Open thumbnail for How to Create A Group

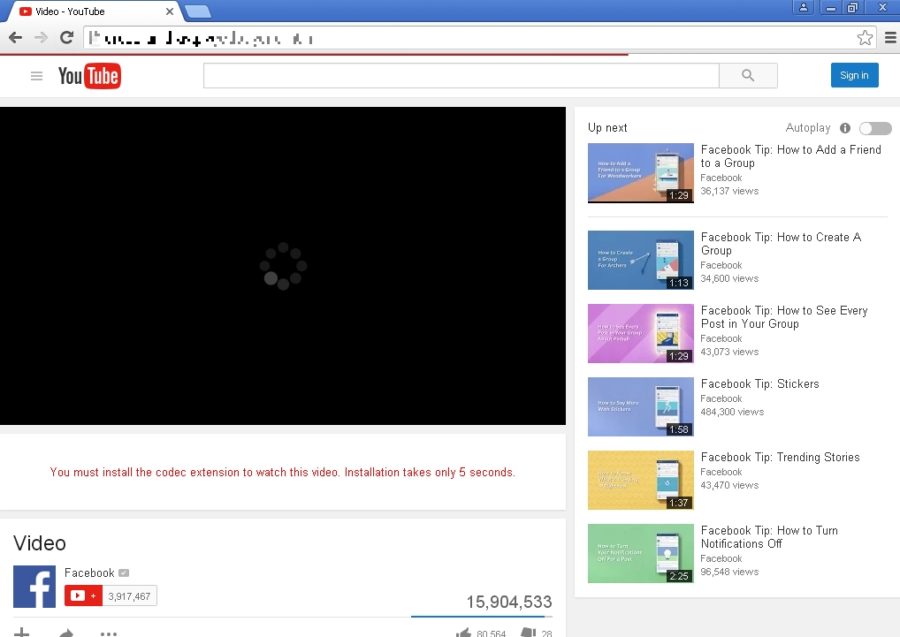coord(641,260)
